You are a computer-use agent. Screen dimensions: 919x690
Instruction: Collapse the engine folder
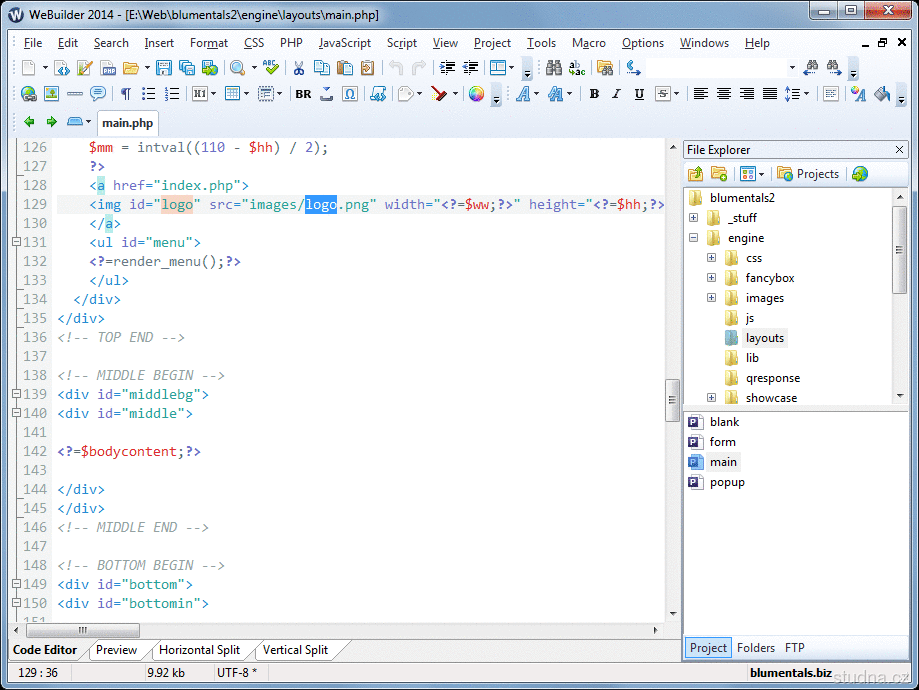693,238
